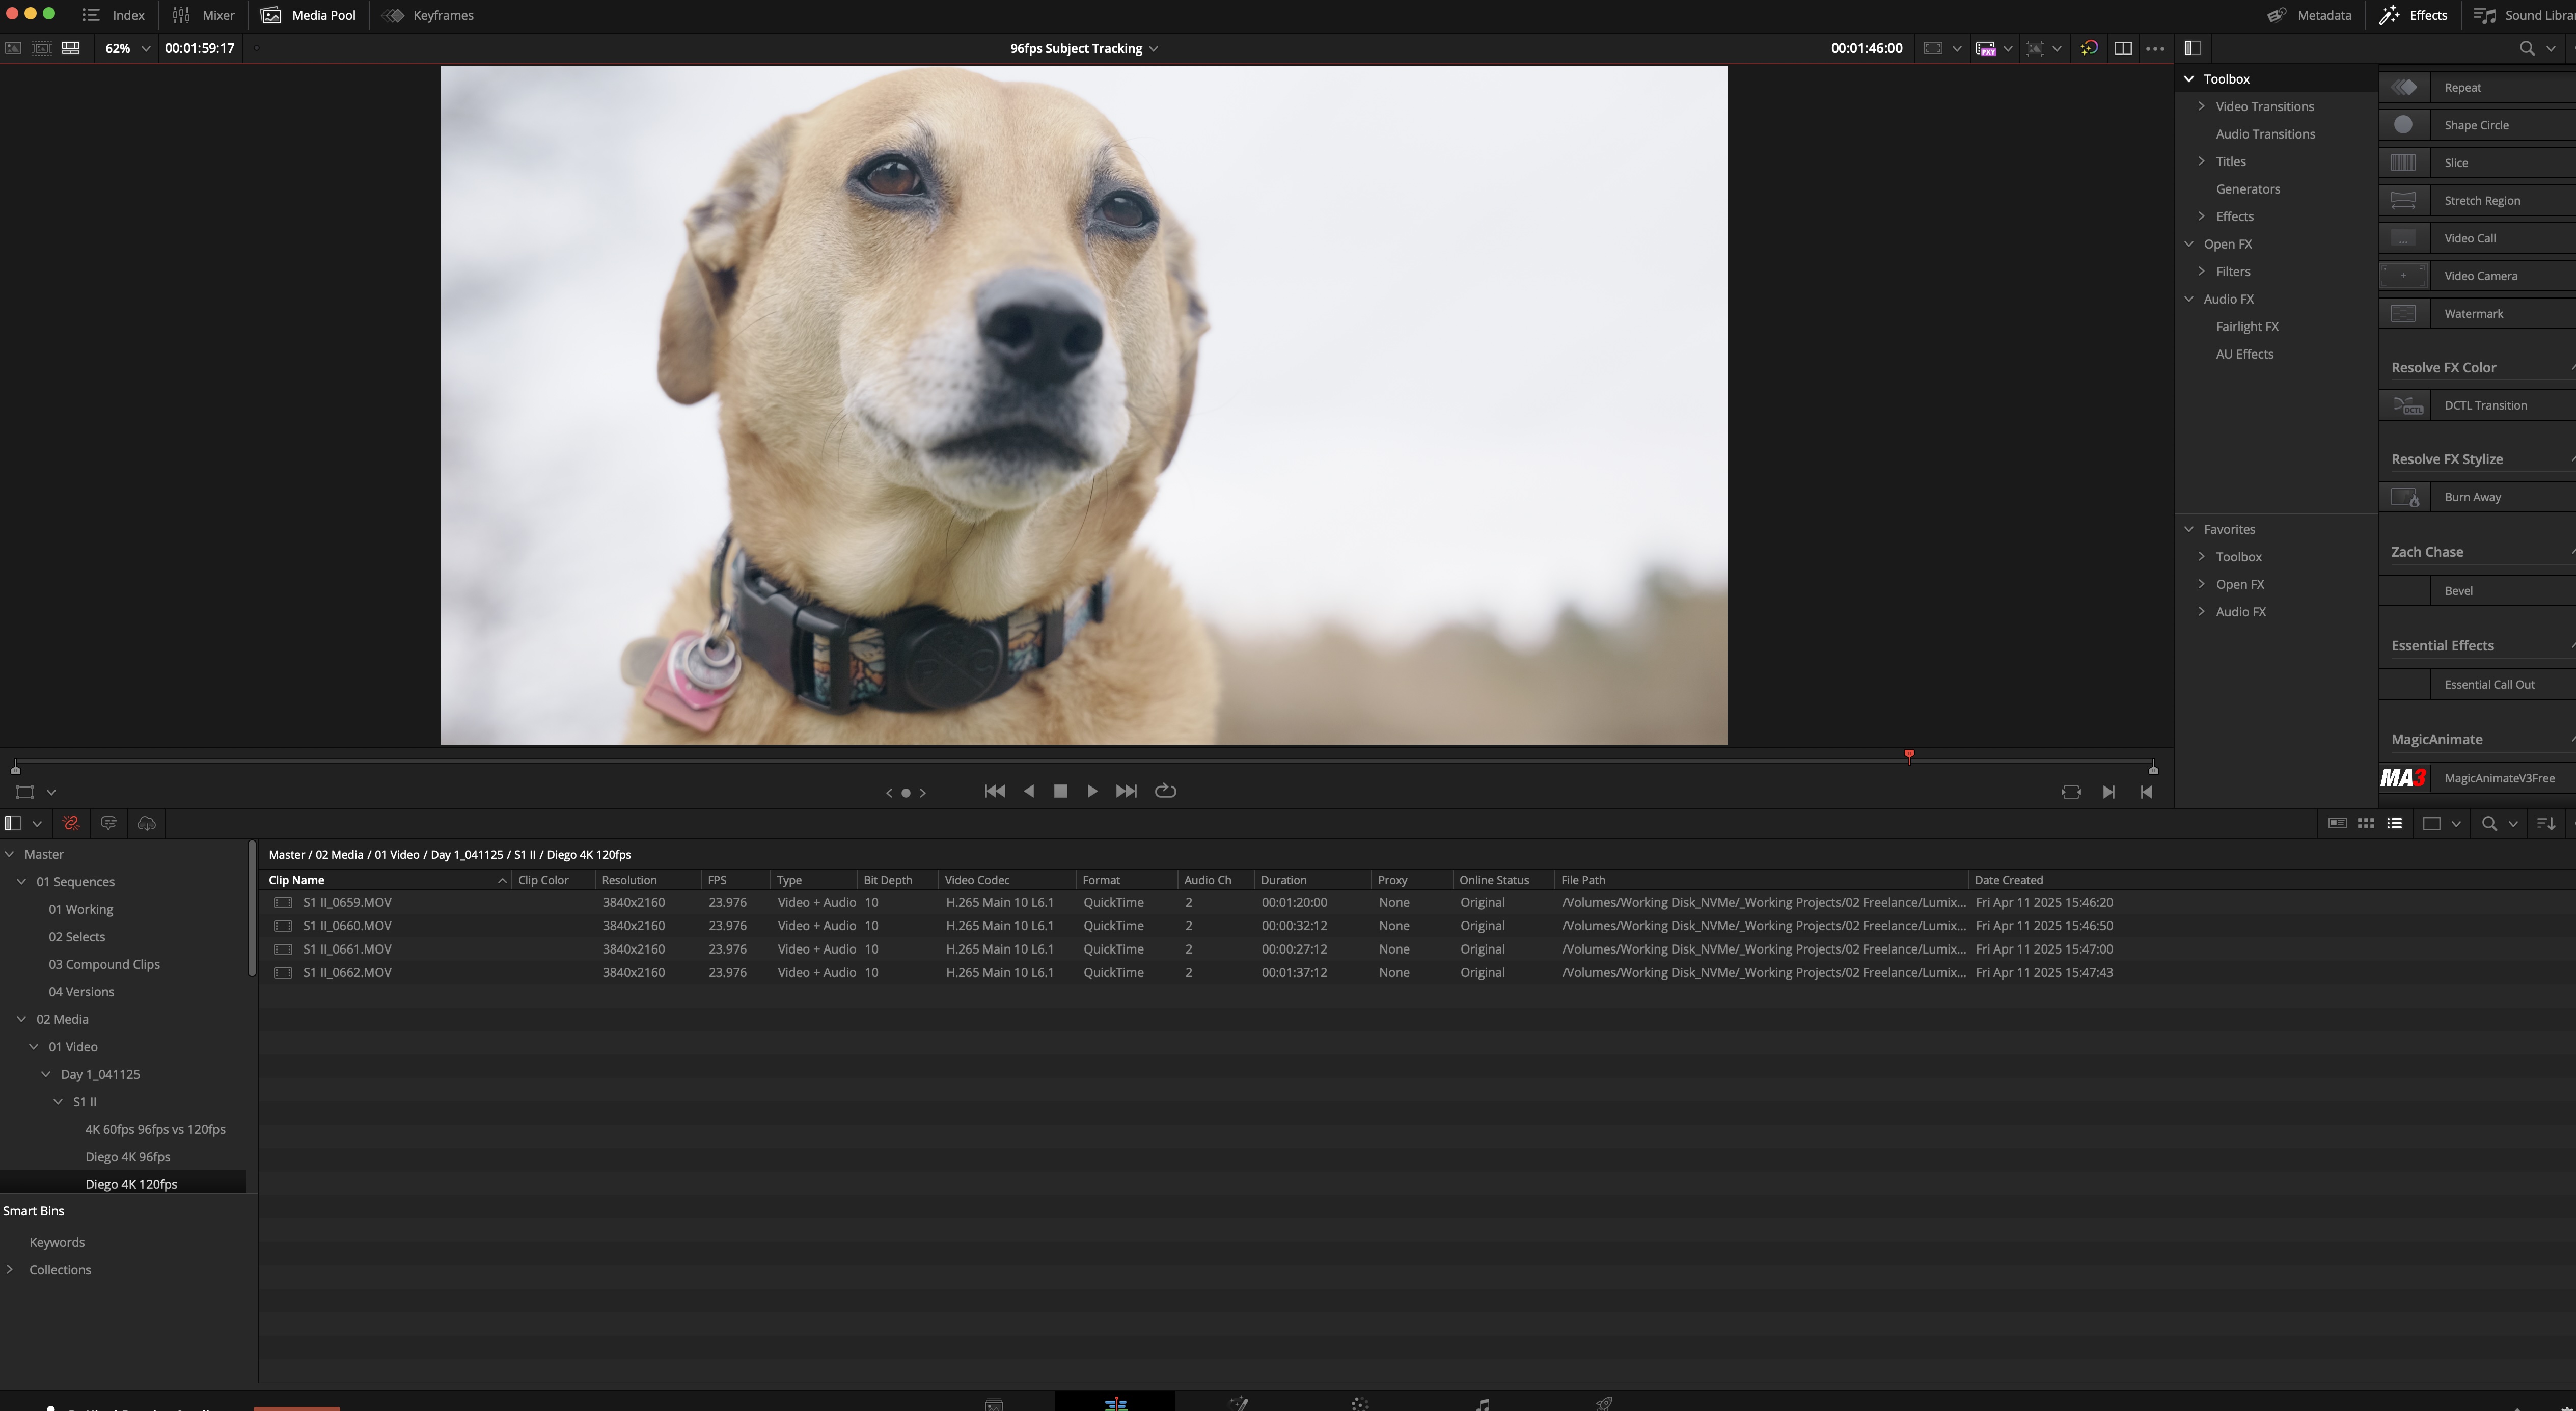
Task: Select the Watermark effect
Action: click(x=2477, y=313)
